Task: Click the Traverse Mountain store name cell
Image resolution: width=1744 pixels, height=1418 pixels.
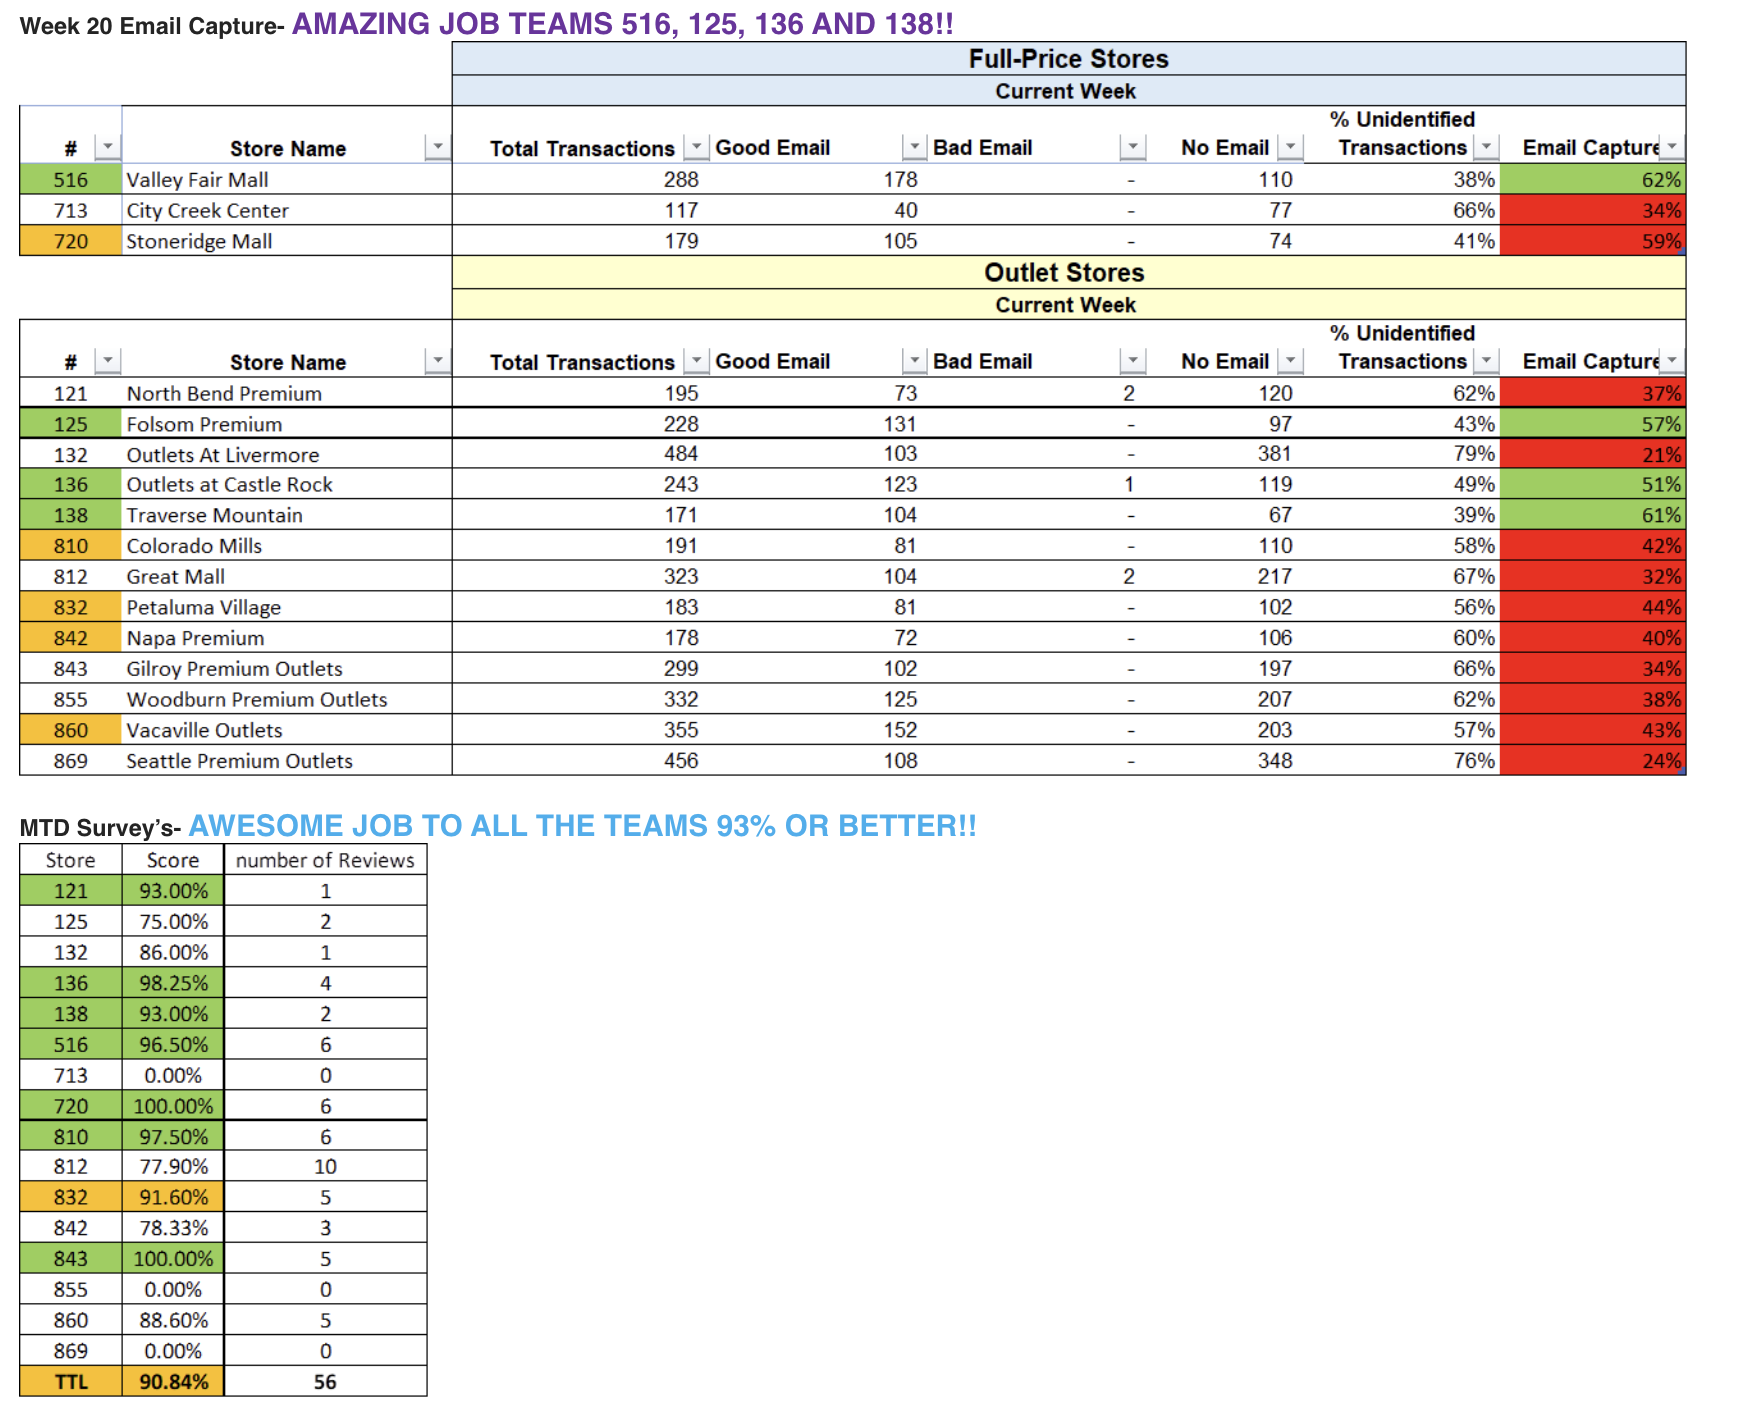Action: pyautogui.click(x=287, y=515)
